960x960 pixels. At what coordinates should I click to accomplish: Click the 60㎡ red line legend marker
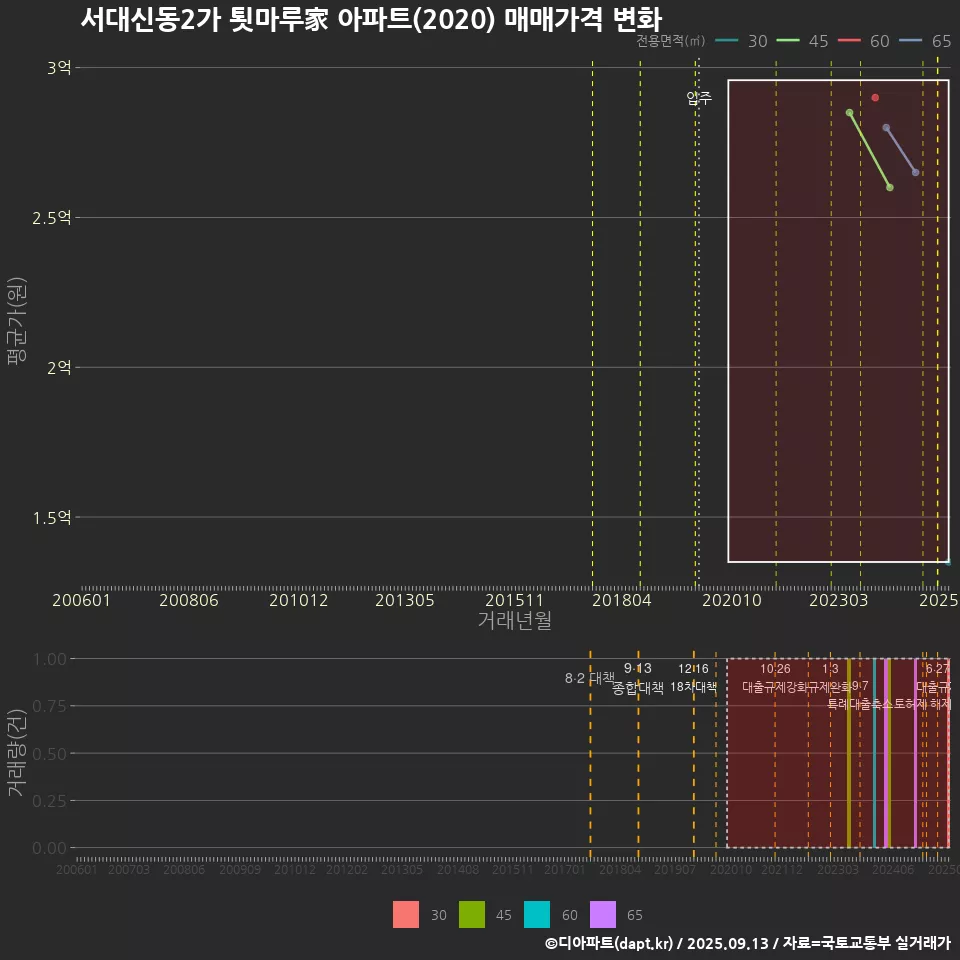point(849,41)
